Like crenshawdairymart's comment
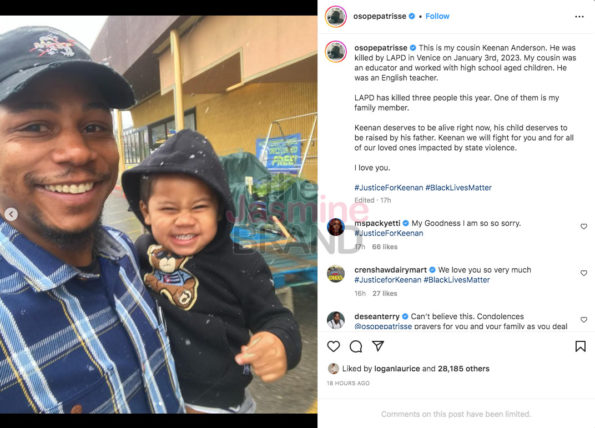Viewport: 595px width, 428px height. click(x=584, y=273)
